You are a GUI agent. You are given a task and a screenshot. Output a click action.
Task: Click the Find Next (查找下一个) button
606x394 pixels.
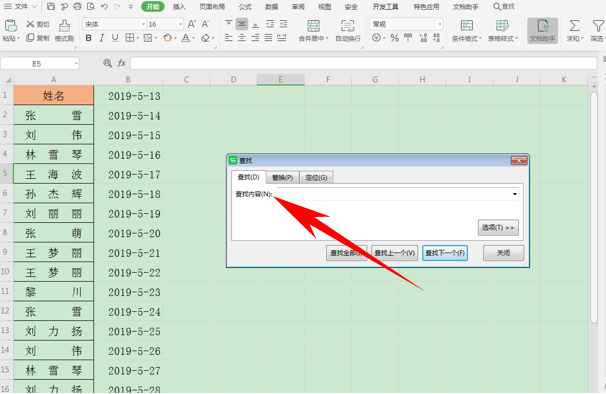[445, 253]
